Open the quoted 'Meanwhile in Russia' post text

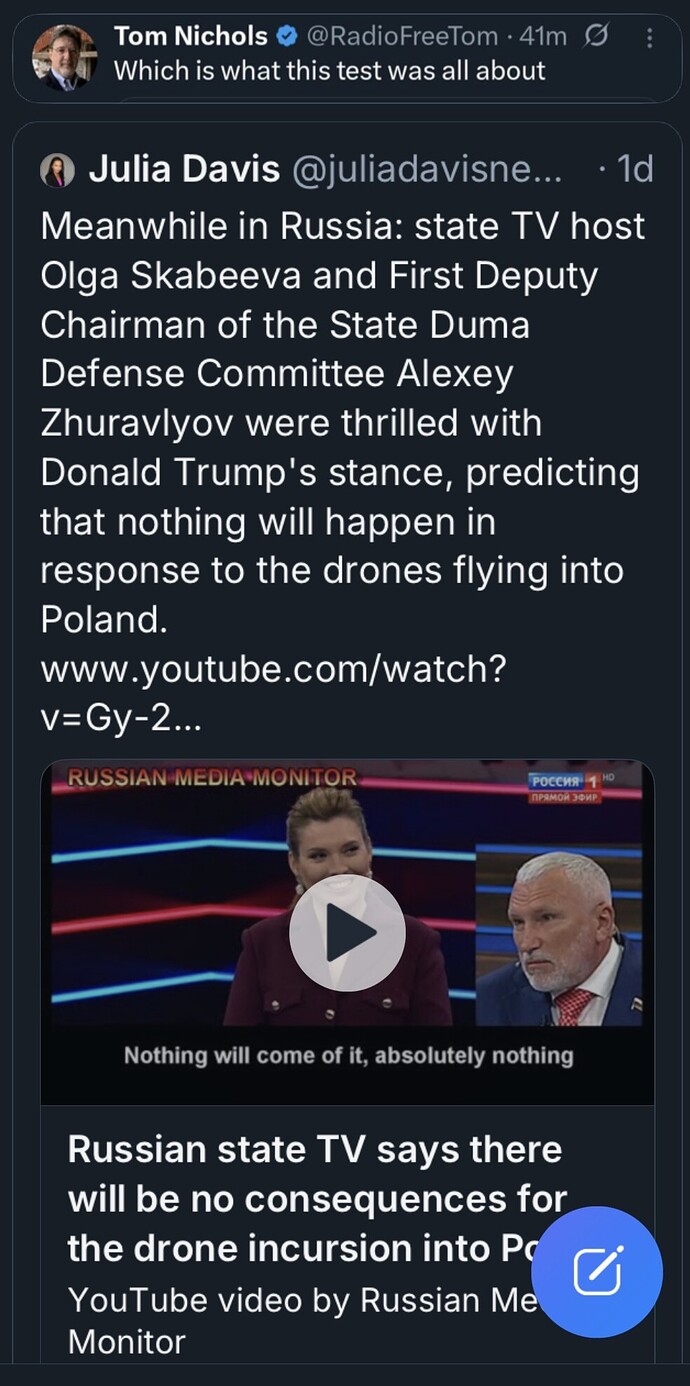pos(340,420)
